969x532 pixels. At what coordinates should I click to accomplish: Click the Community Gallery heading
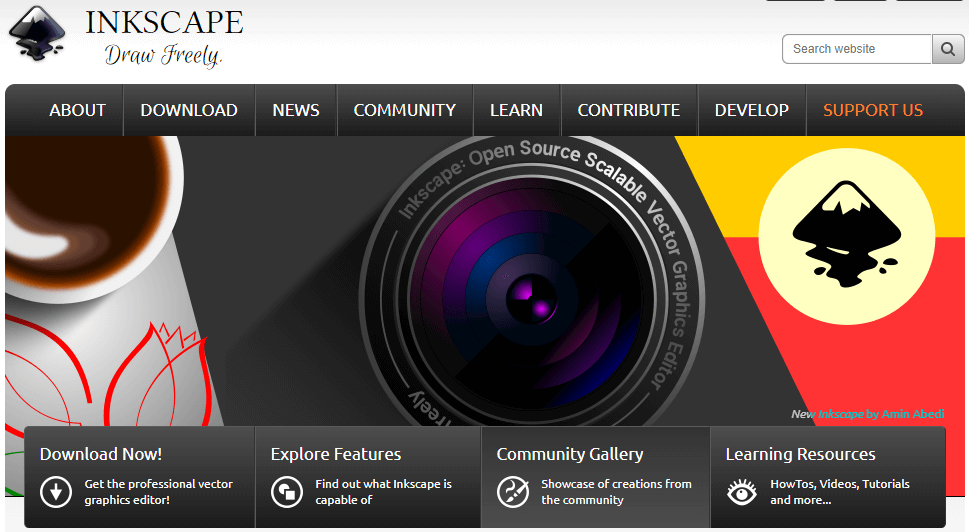570,454
